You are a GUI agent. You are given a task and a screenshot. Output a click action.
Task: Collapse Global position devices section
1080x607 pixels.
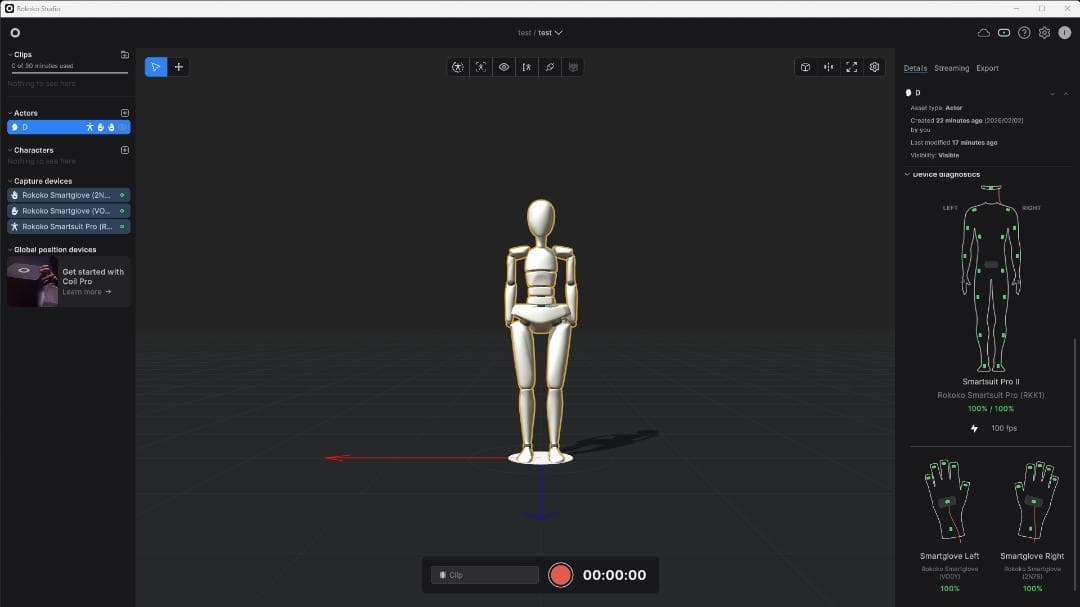[x=10, y=249]
